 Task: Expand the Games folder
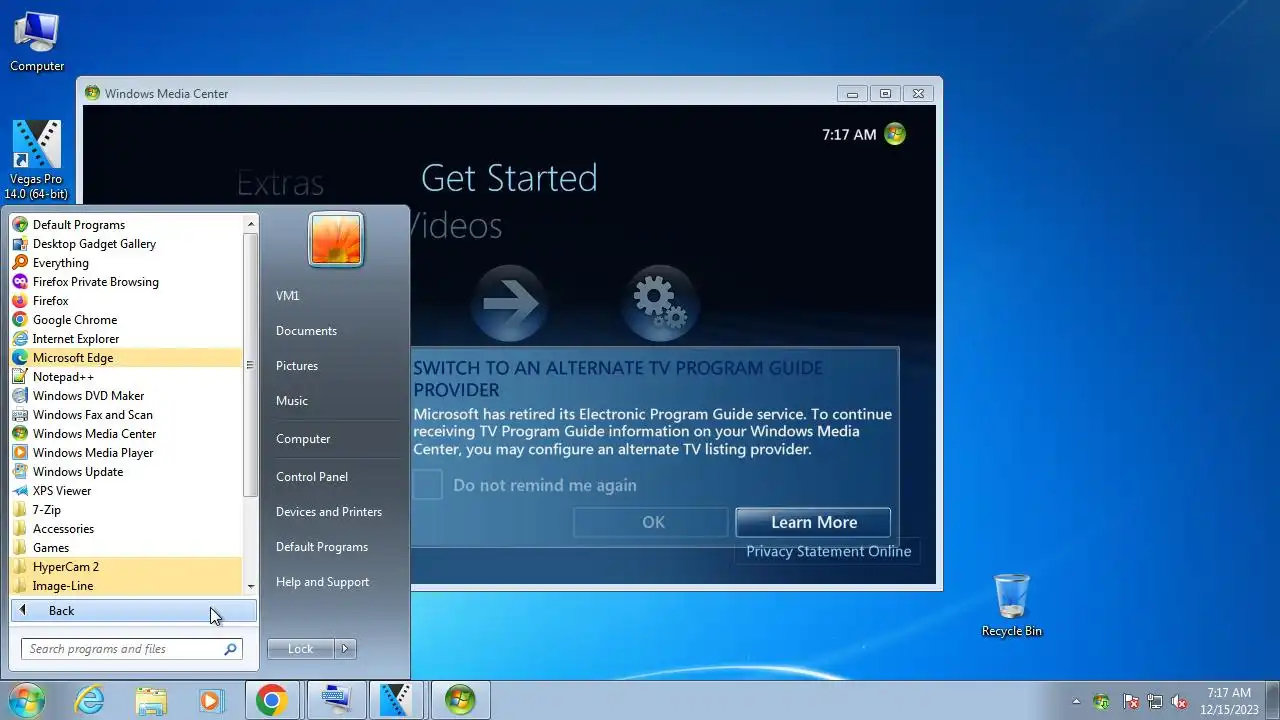[x=126, y=548]
